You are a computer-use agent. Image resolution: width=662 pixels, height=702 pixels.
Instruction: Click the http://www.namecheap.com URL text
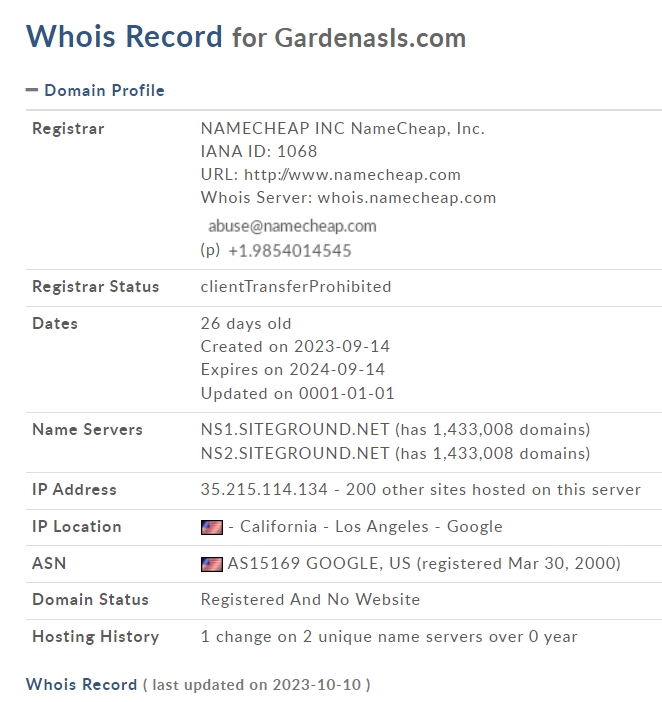352,175
